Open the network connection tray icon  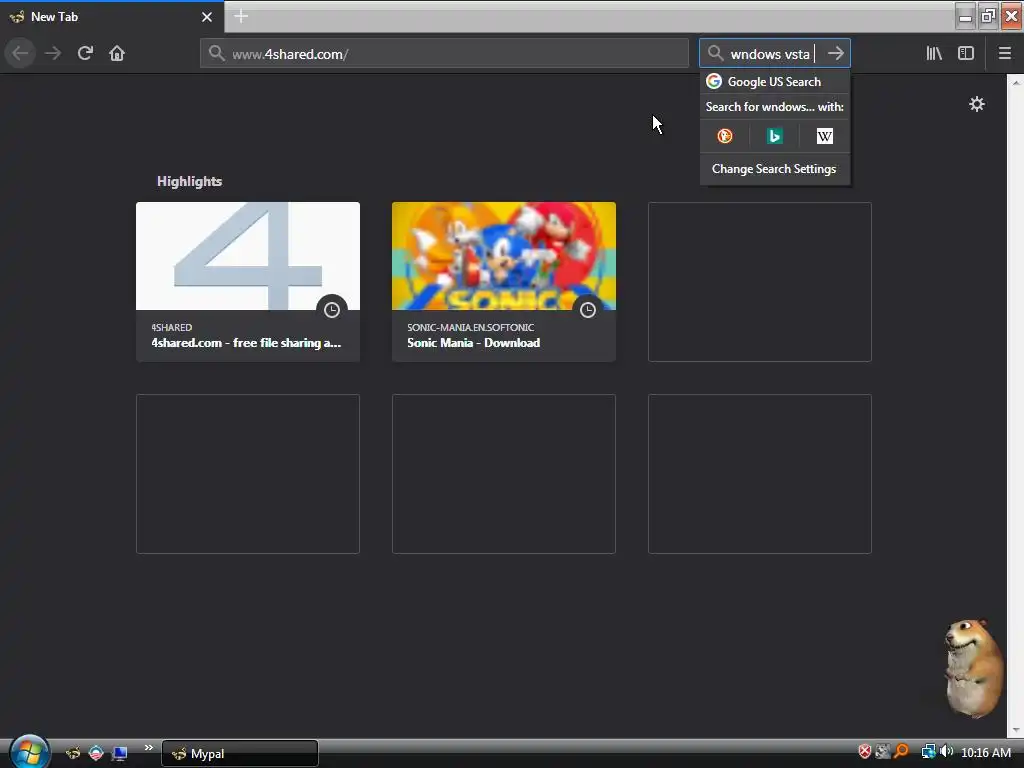928,752
